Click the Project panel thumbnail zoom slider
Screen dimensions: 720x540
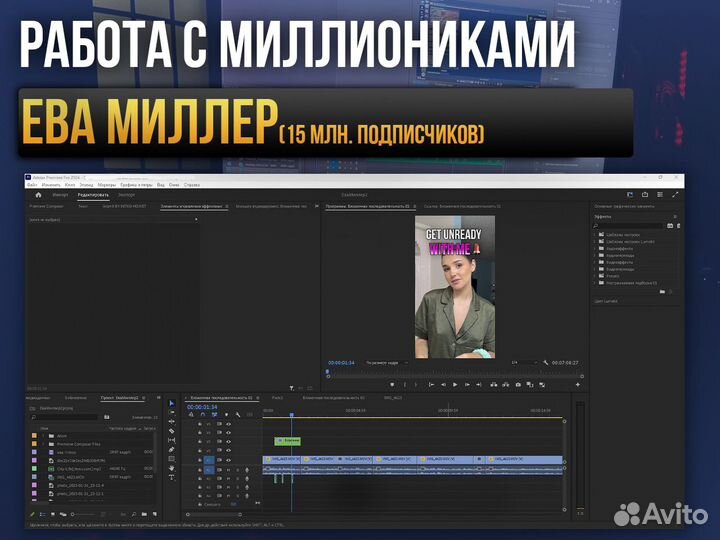pyautogui.click(x=83, y=514)
